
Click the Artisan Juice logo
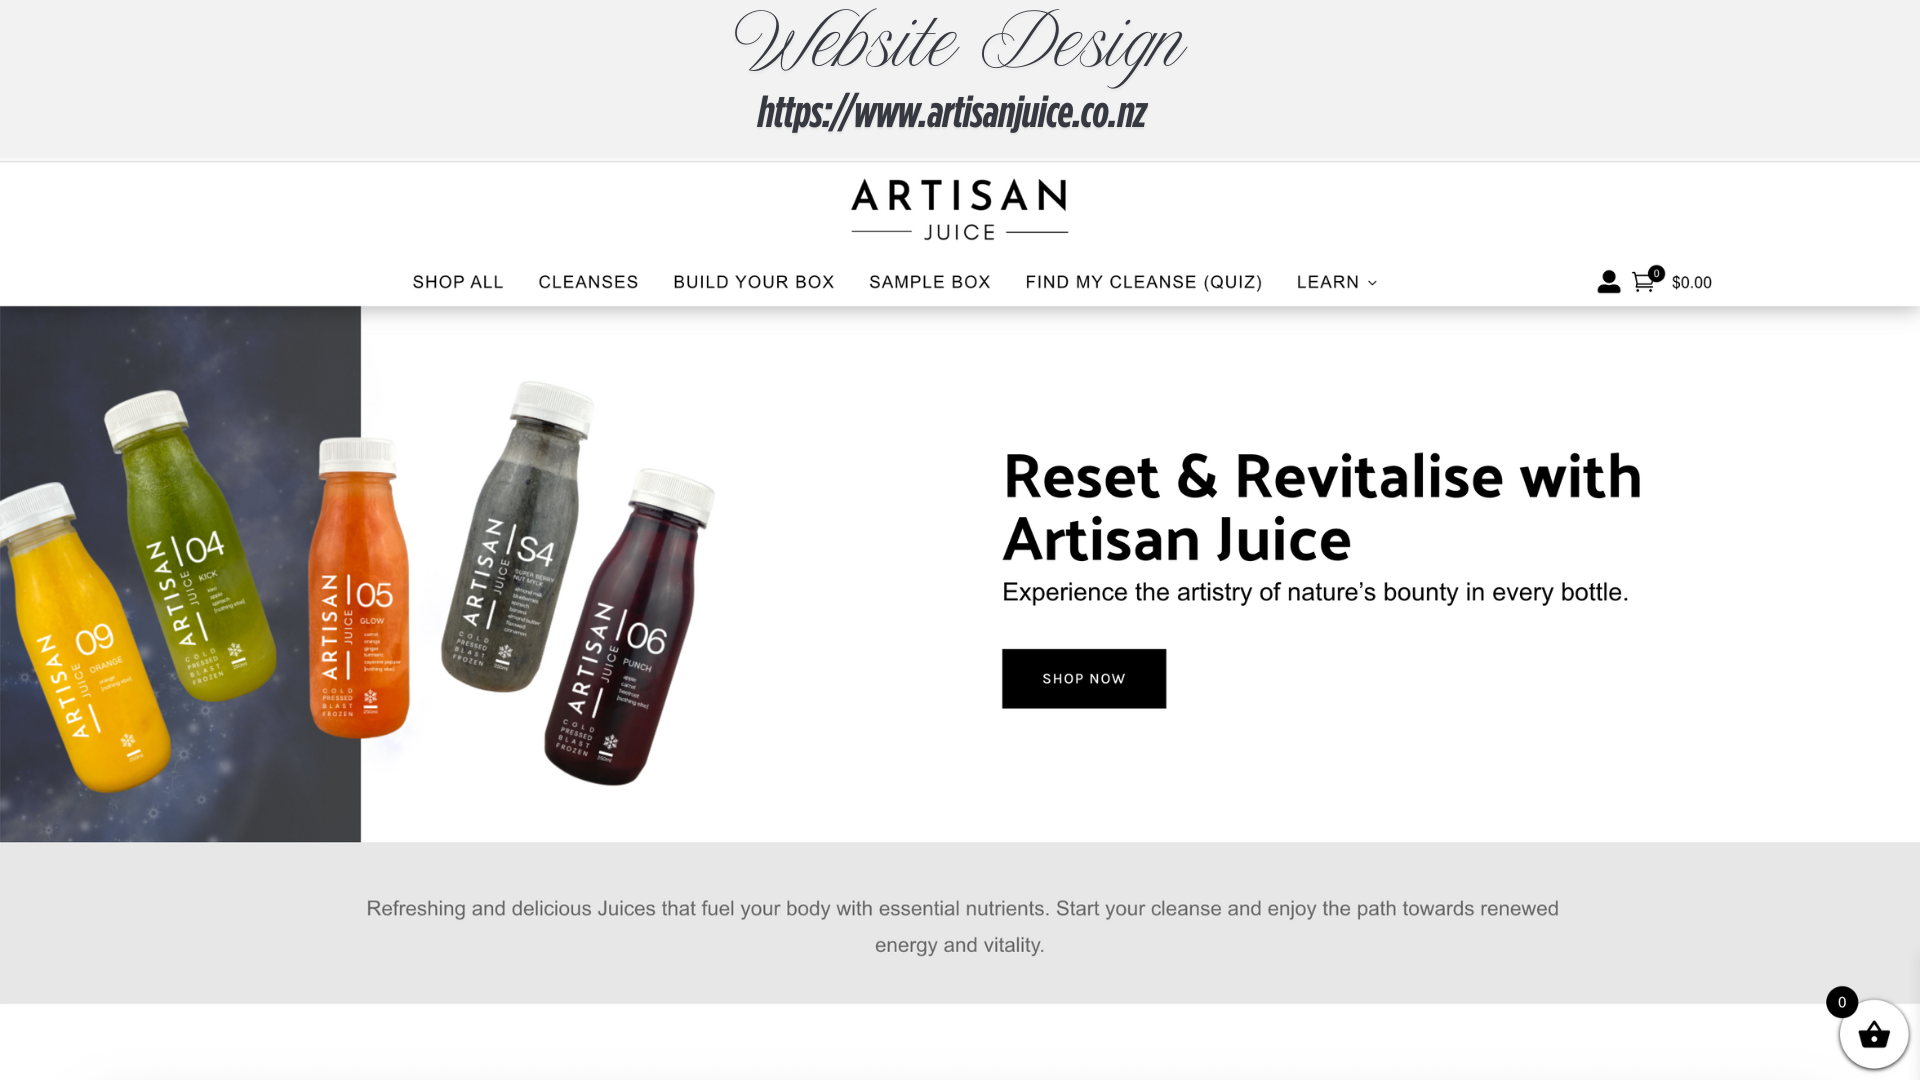[x=960, y=210]
